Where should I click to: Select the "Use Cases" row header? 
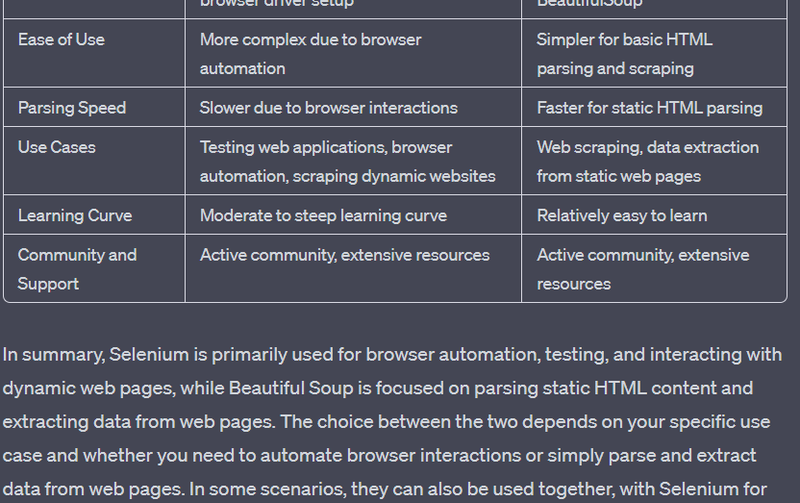click(x=57, y=147)
